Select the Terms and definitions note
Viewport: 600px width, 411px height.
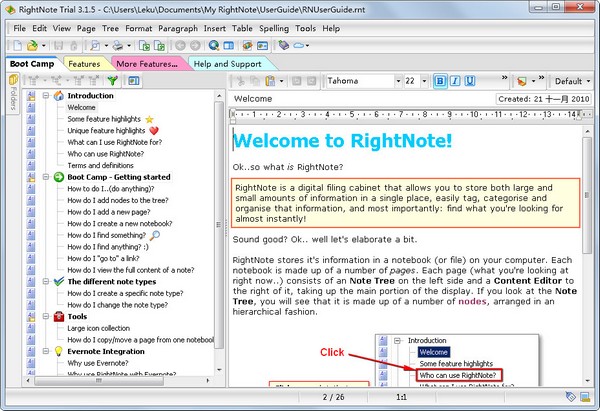coord(100,165)
